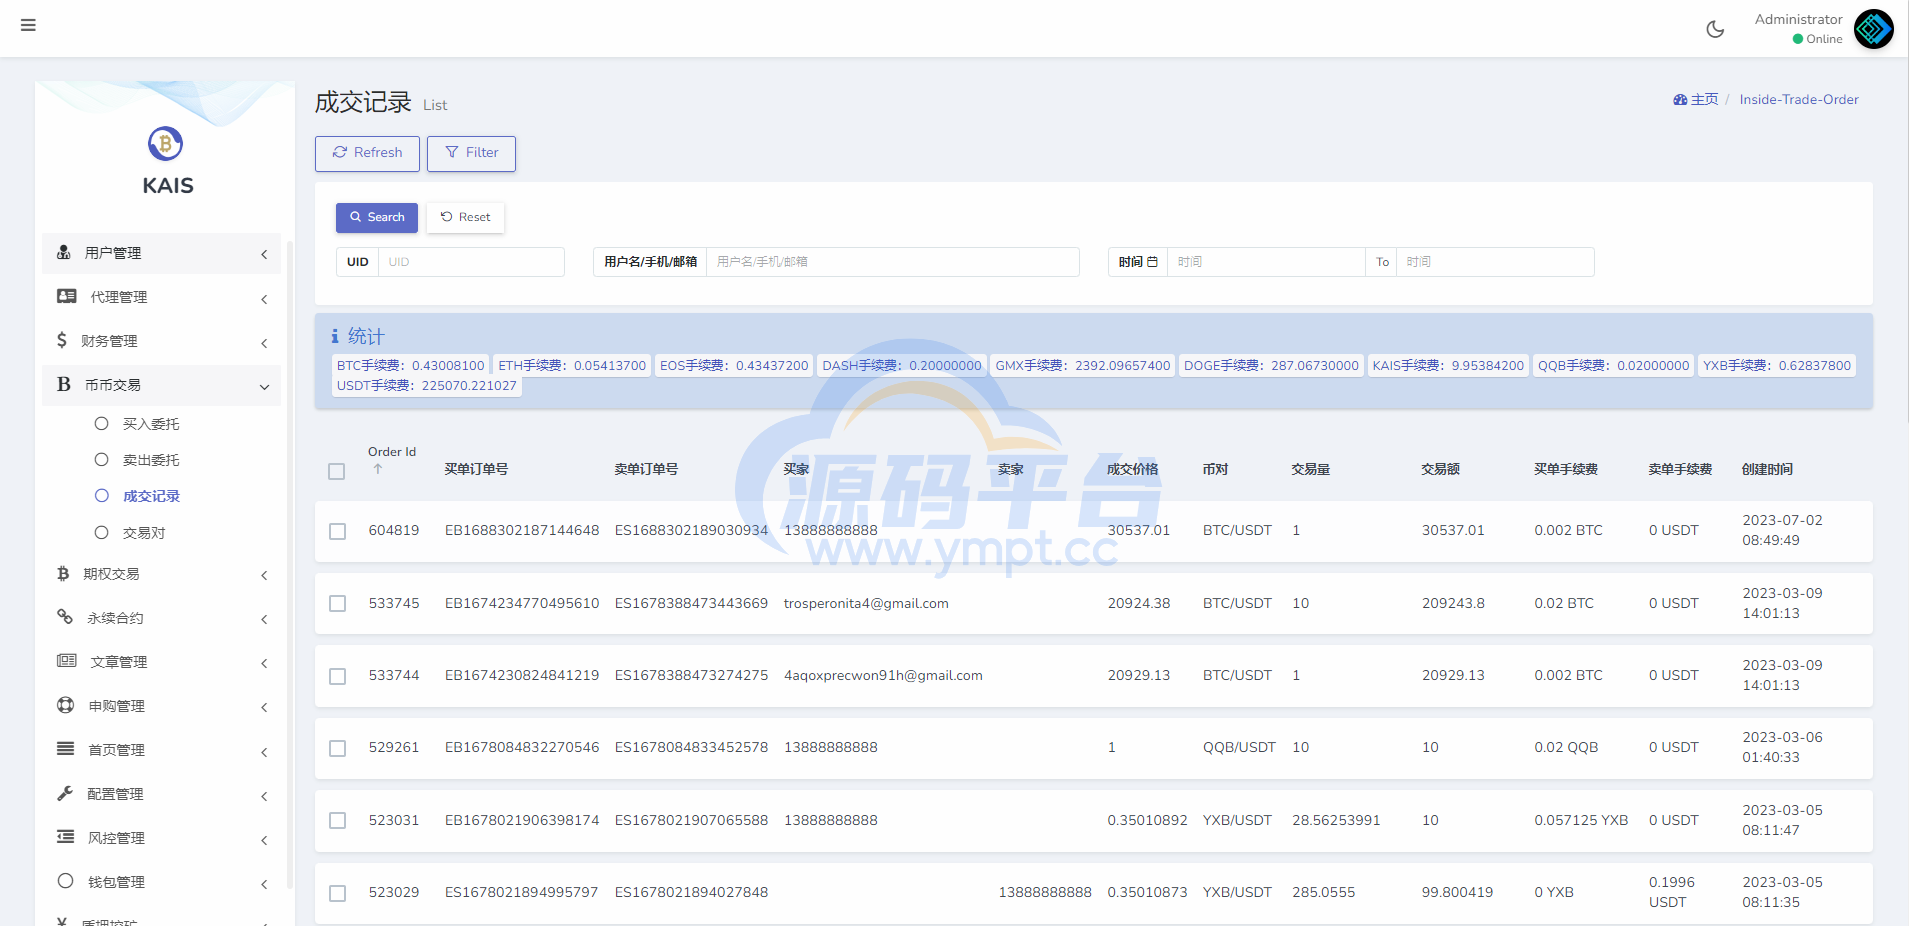The image size is (1909, 926).
Task: Open the Administrator avatar menu
Action: [1873, 29]
